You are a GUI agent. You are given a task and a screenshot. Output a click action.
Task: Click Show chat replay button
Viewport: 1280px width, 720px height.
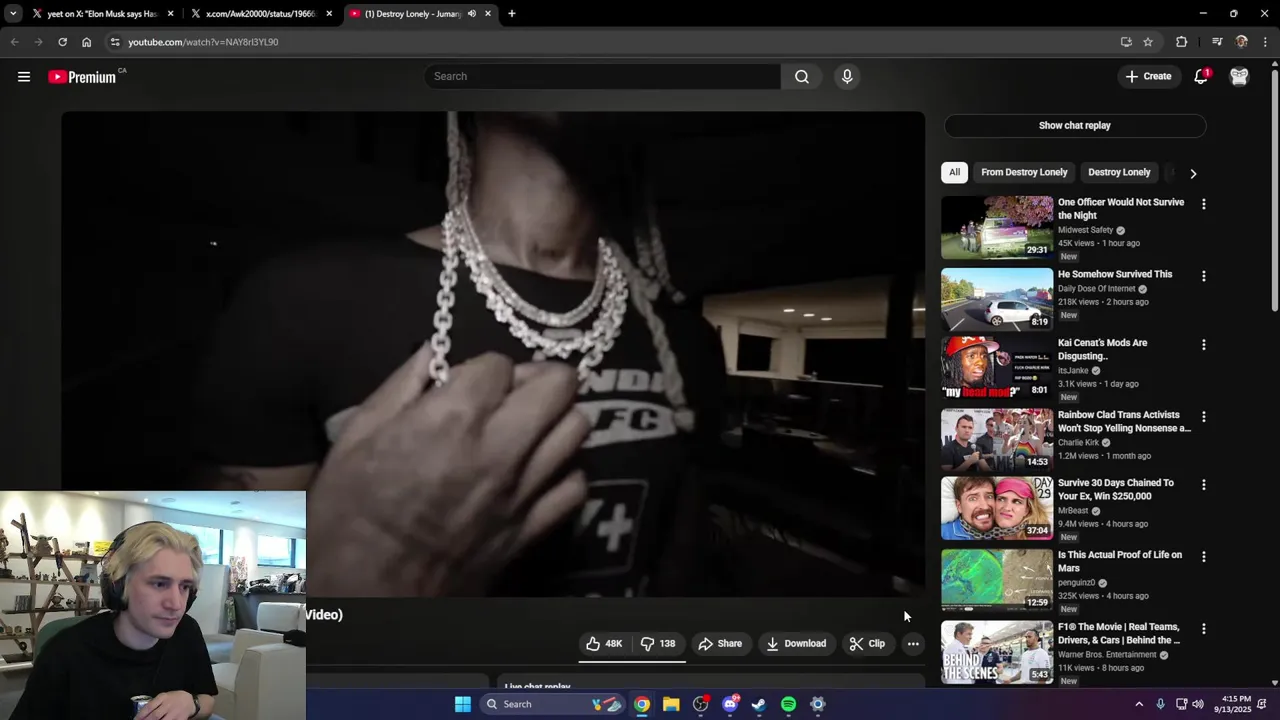pos(1075,126)
